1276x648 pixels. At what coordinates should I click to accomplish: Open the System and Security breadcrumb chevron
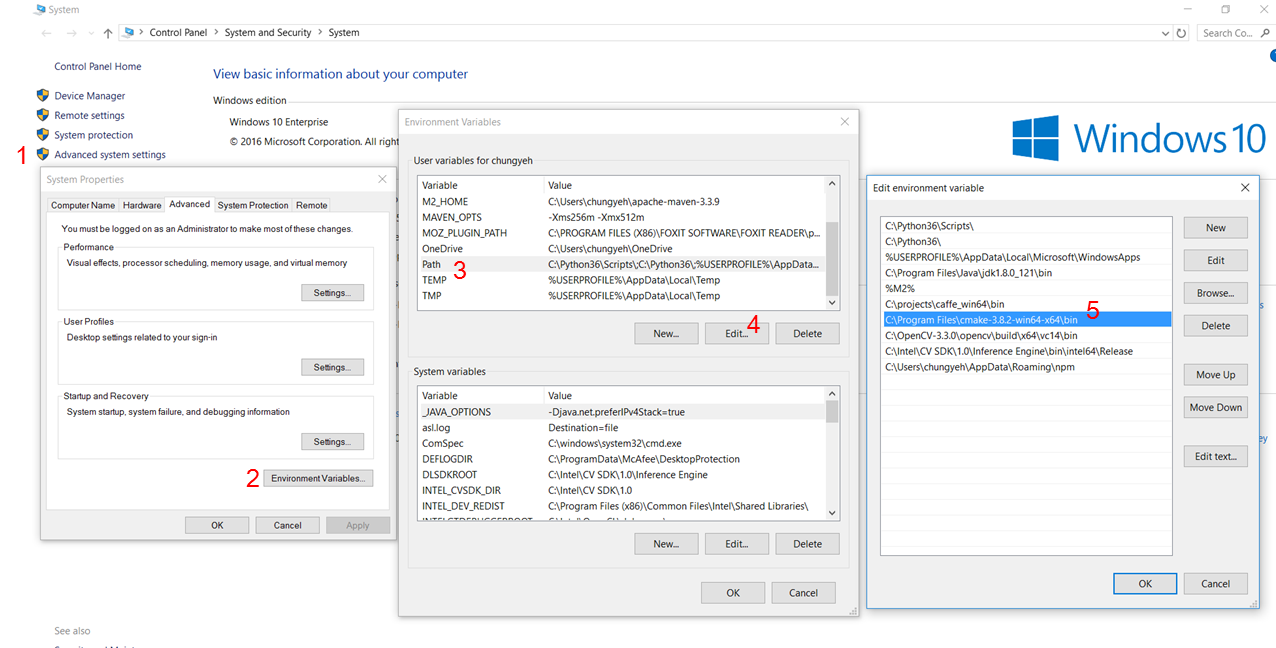click(x=320, y=33)
